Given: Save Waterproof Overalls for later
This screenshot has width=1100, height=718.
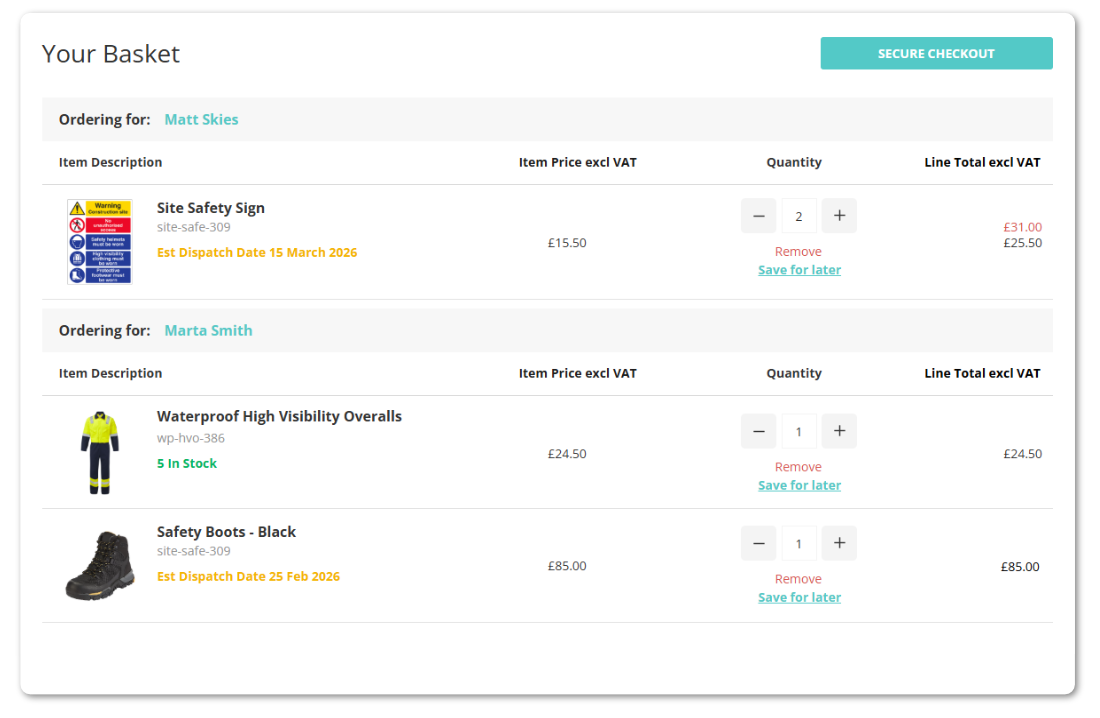Looking at the screenshot, I should click(x=799, y=485).
